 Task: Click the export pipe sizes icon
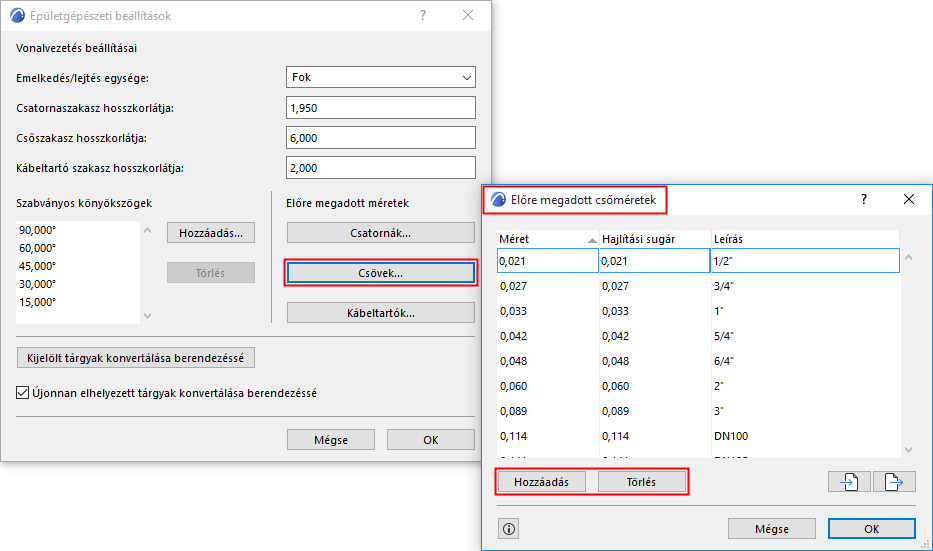tap(894, 481)
